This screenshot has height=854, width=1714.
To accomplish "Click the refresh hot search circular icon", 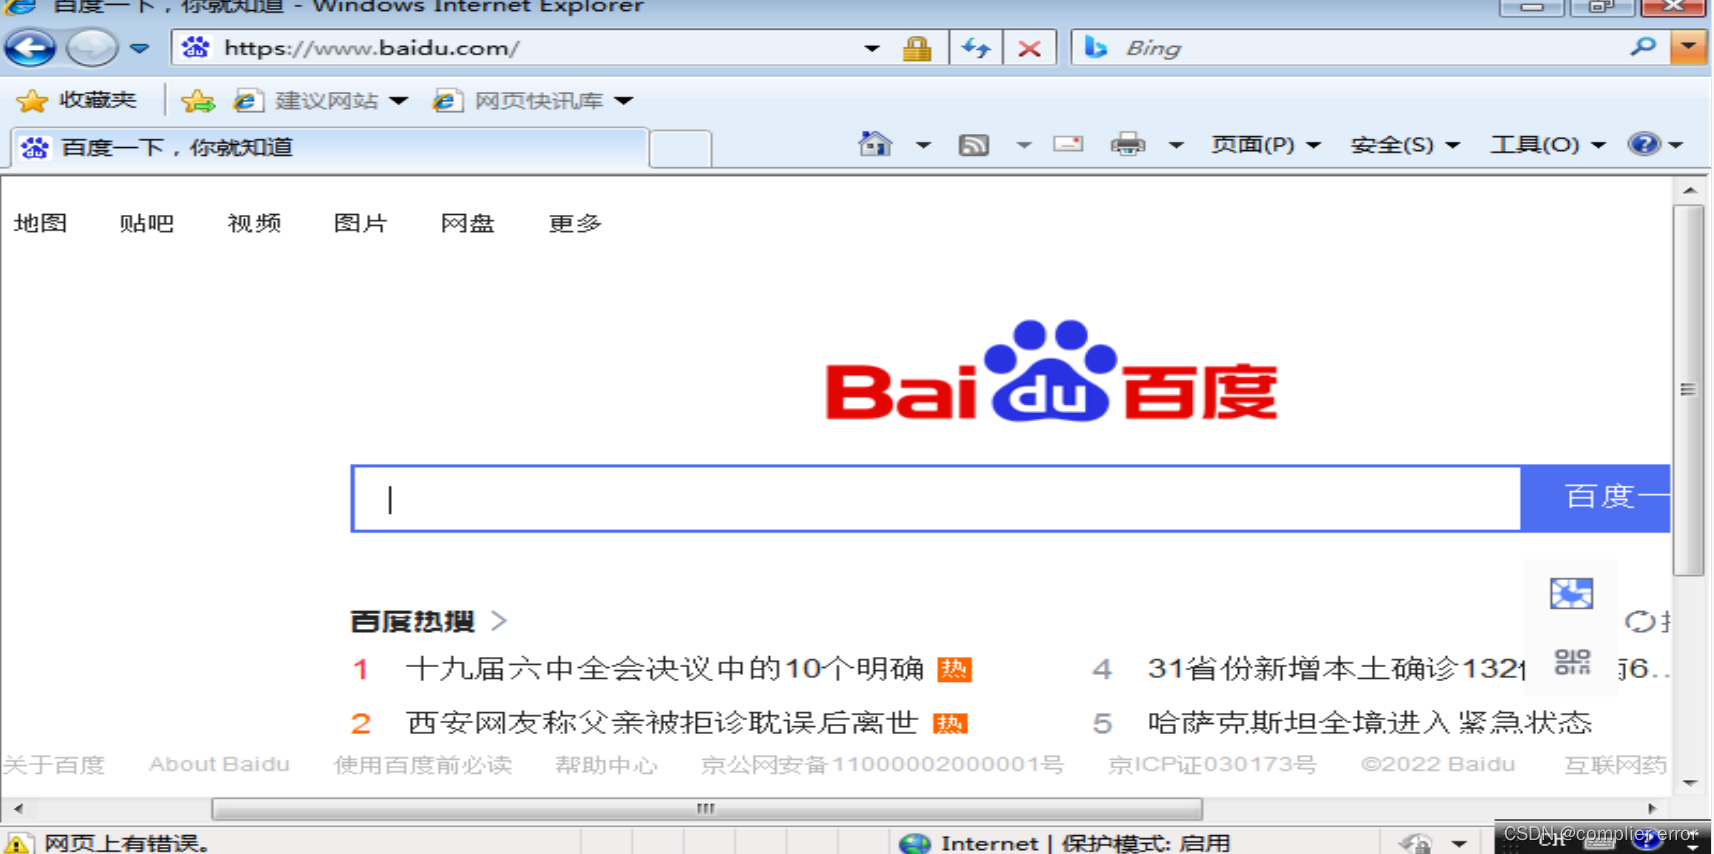I will point(1639,621).
